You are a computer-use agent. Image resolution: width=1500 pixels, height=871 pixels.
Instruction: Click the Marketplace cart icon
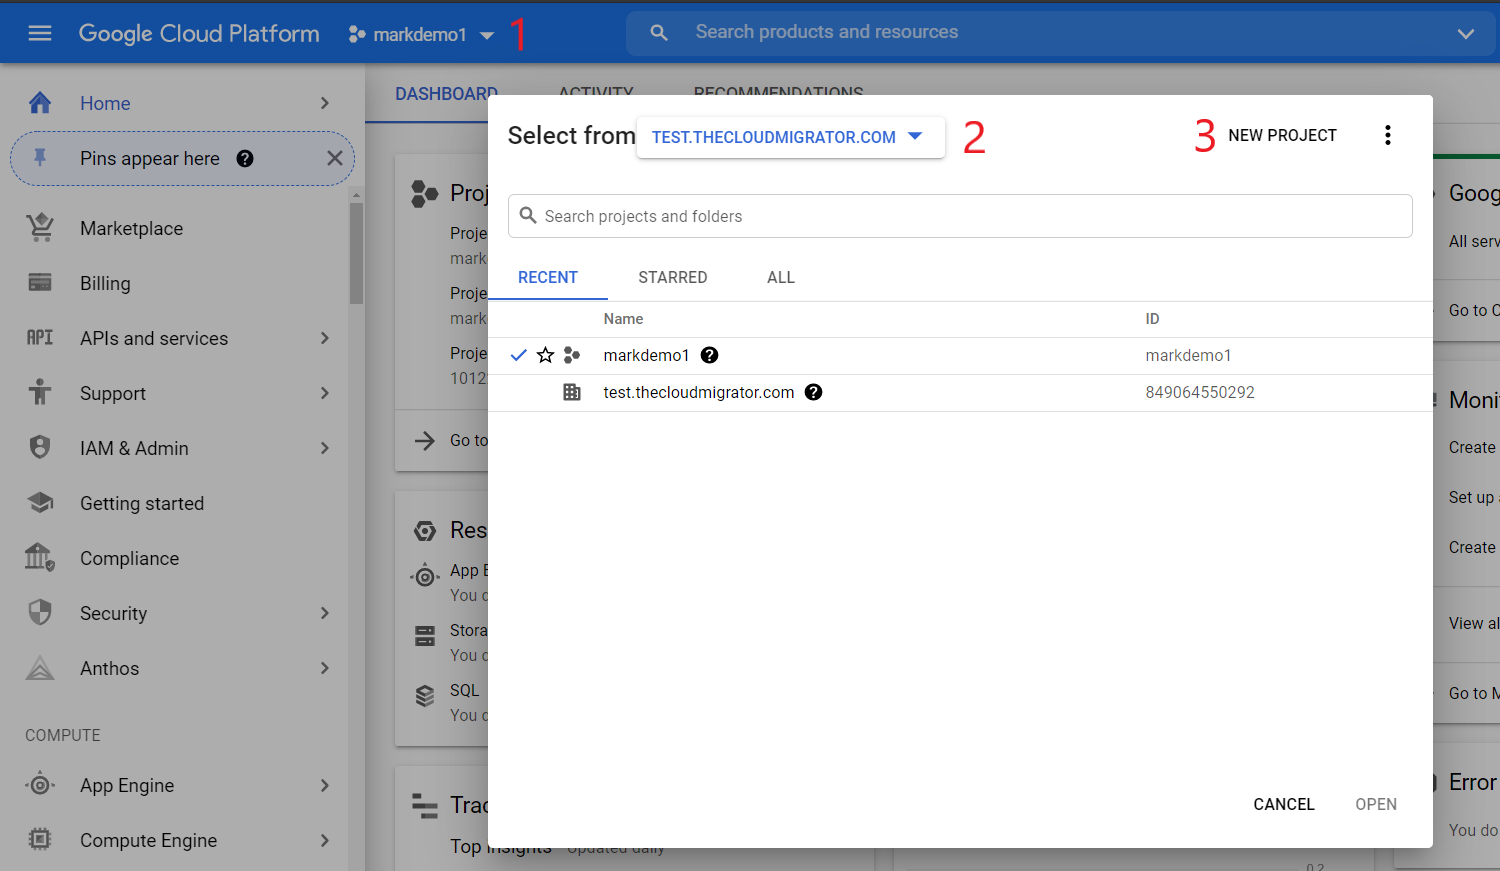pyautogui.click(x=40, y=228)
